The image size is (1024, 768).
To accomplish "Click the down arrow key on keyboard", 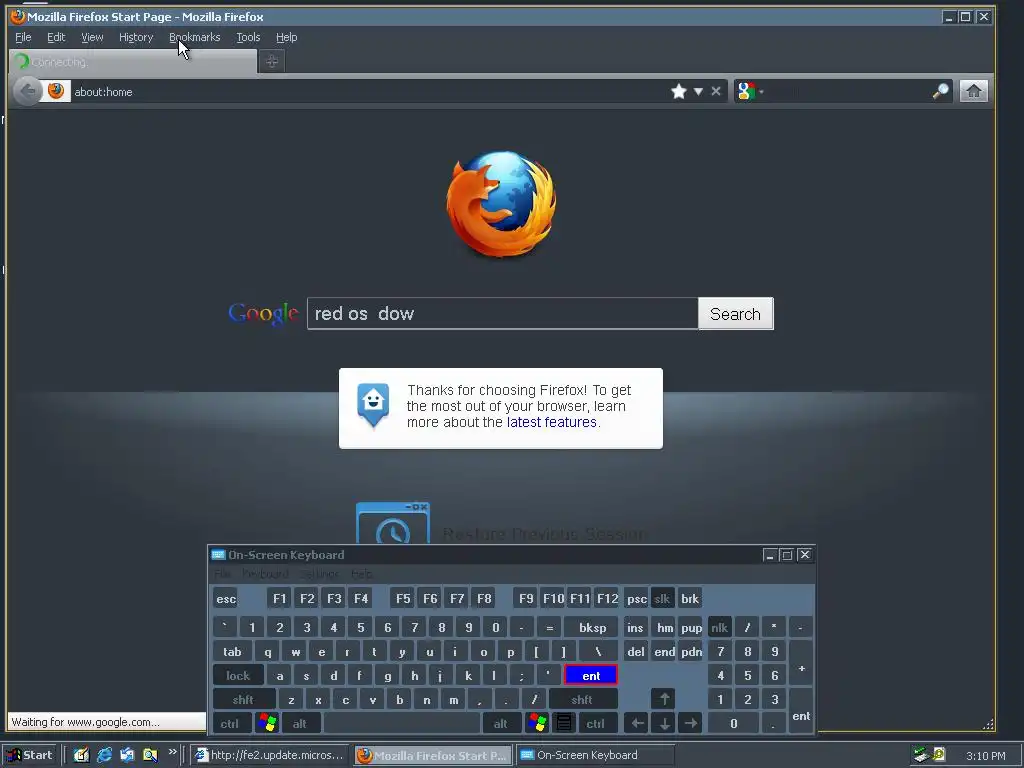I will pyautogui.click(x=664, y=724).
